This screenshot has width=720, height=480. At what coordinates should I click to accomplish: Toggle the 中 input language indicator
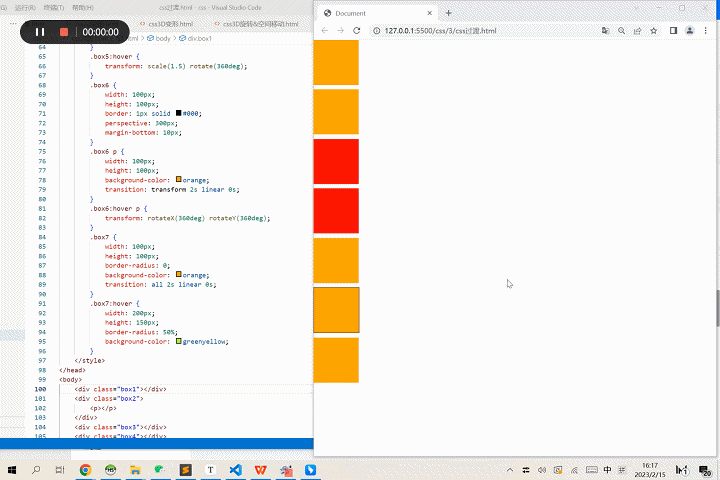pyautogui.click(x=608, y=470)
